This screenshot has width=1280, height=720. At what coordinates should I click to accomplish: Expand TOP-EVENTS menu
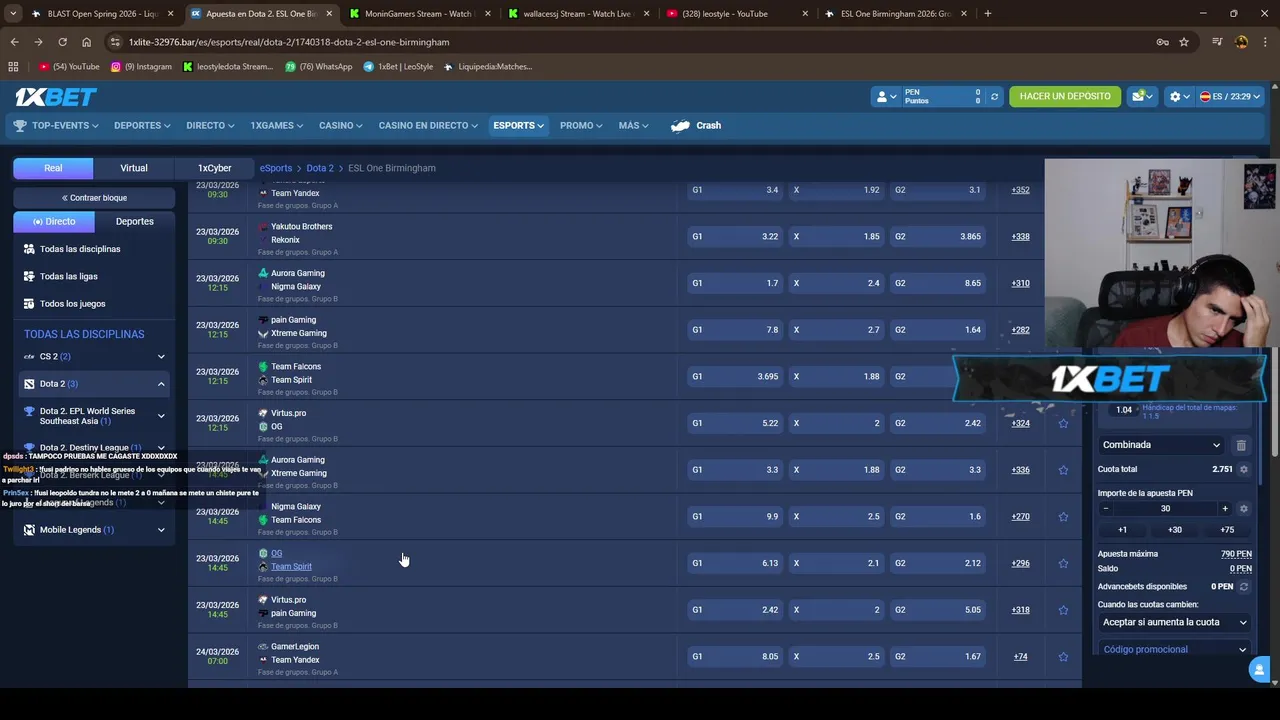56,126
